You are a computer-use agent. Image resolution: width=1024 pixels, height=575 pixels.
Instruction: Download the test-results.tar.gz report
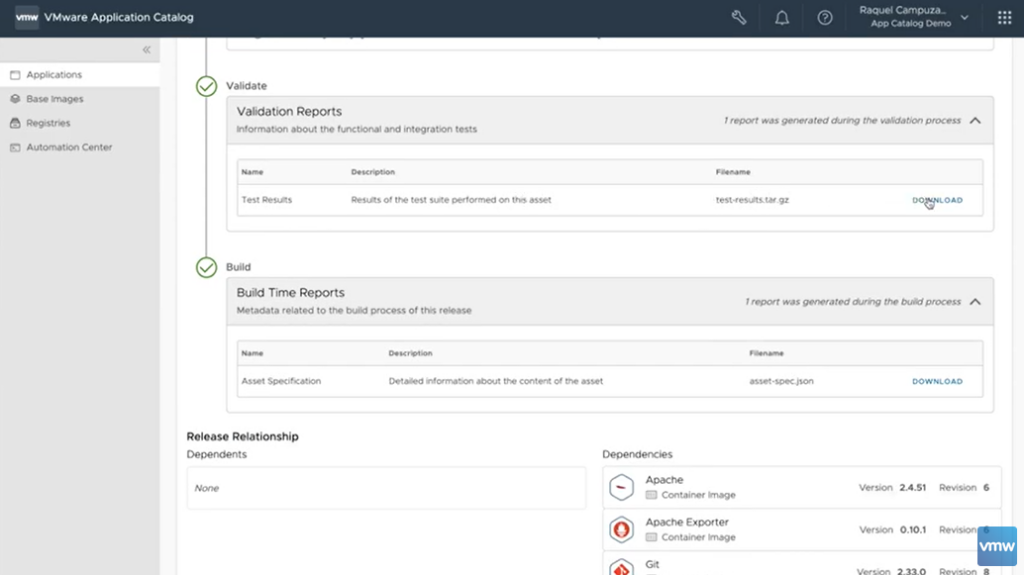[937, 200]
